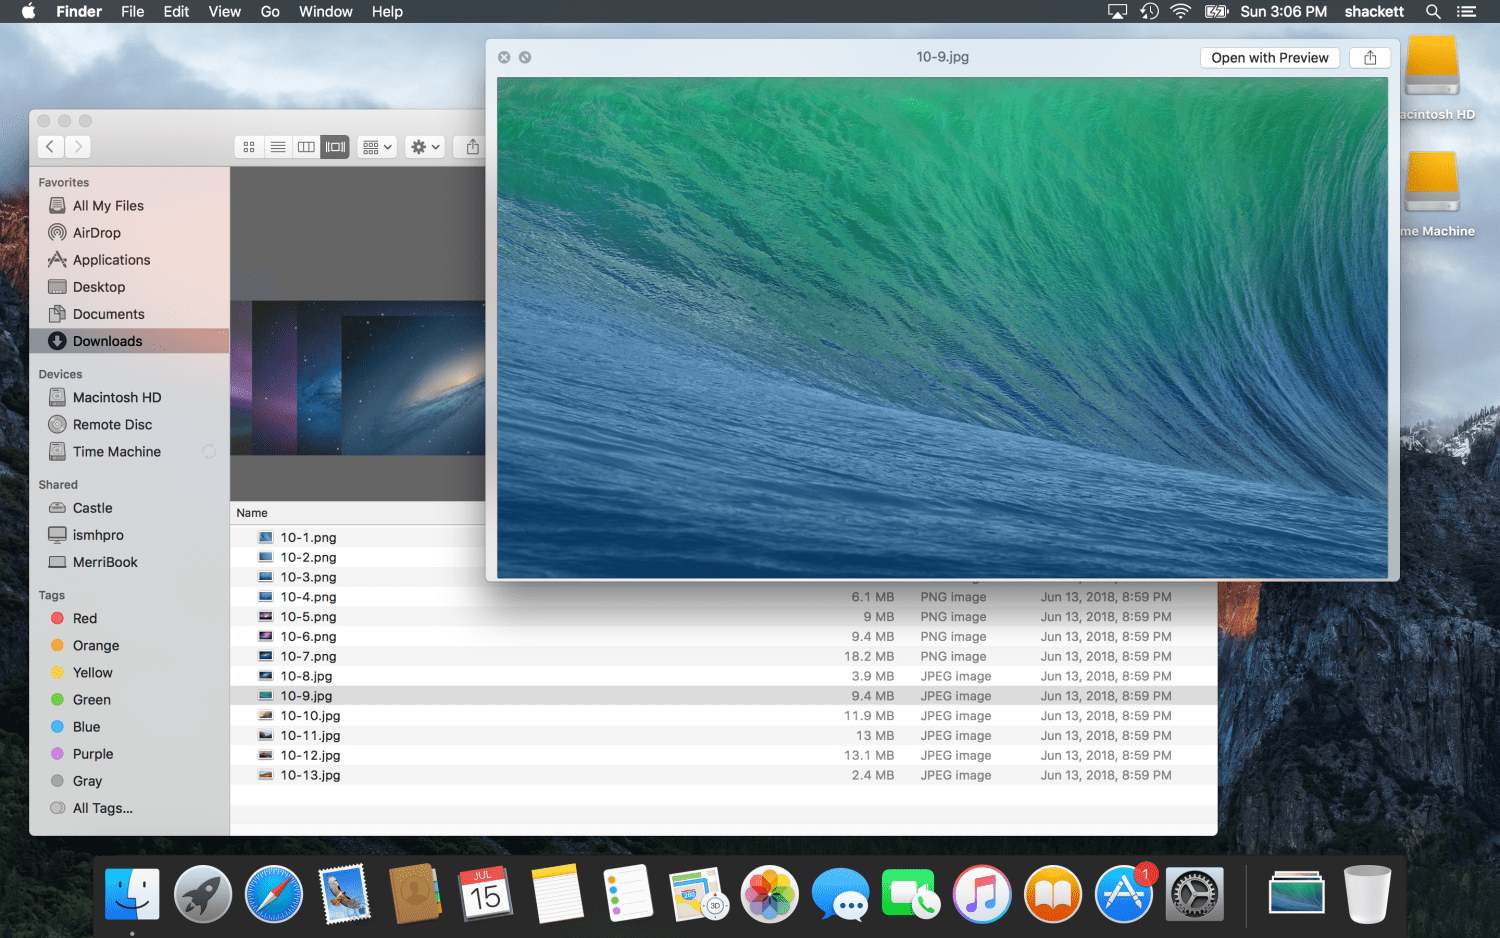
Task: Switch Finder to icon view
Action: point(249,147)
